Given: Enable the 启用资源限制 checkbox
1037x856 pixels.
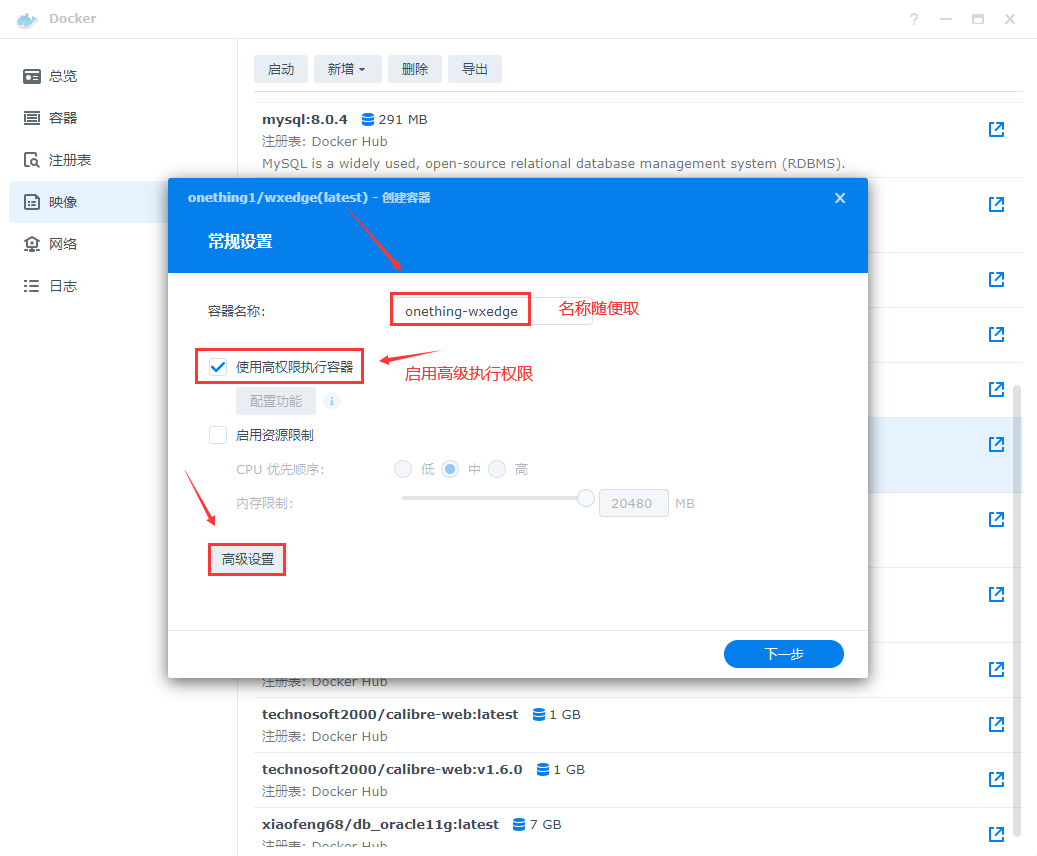Looking at the screenshot, I should click(218, 435).
